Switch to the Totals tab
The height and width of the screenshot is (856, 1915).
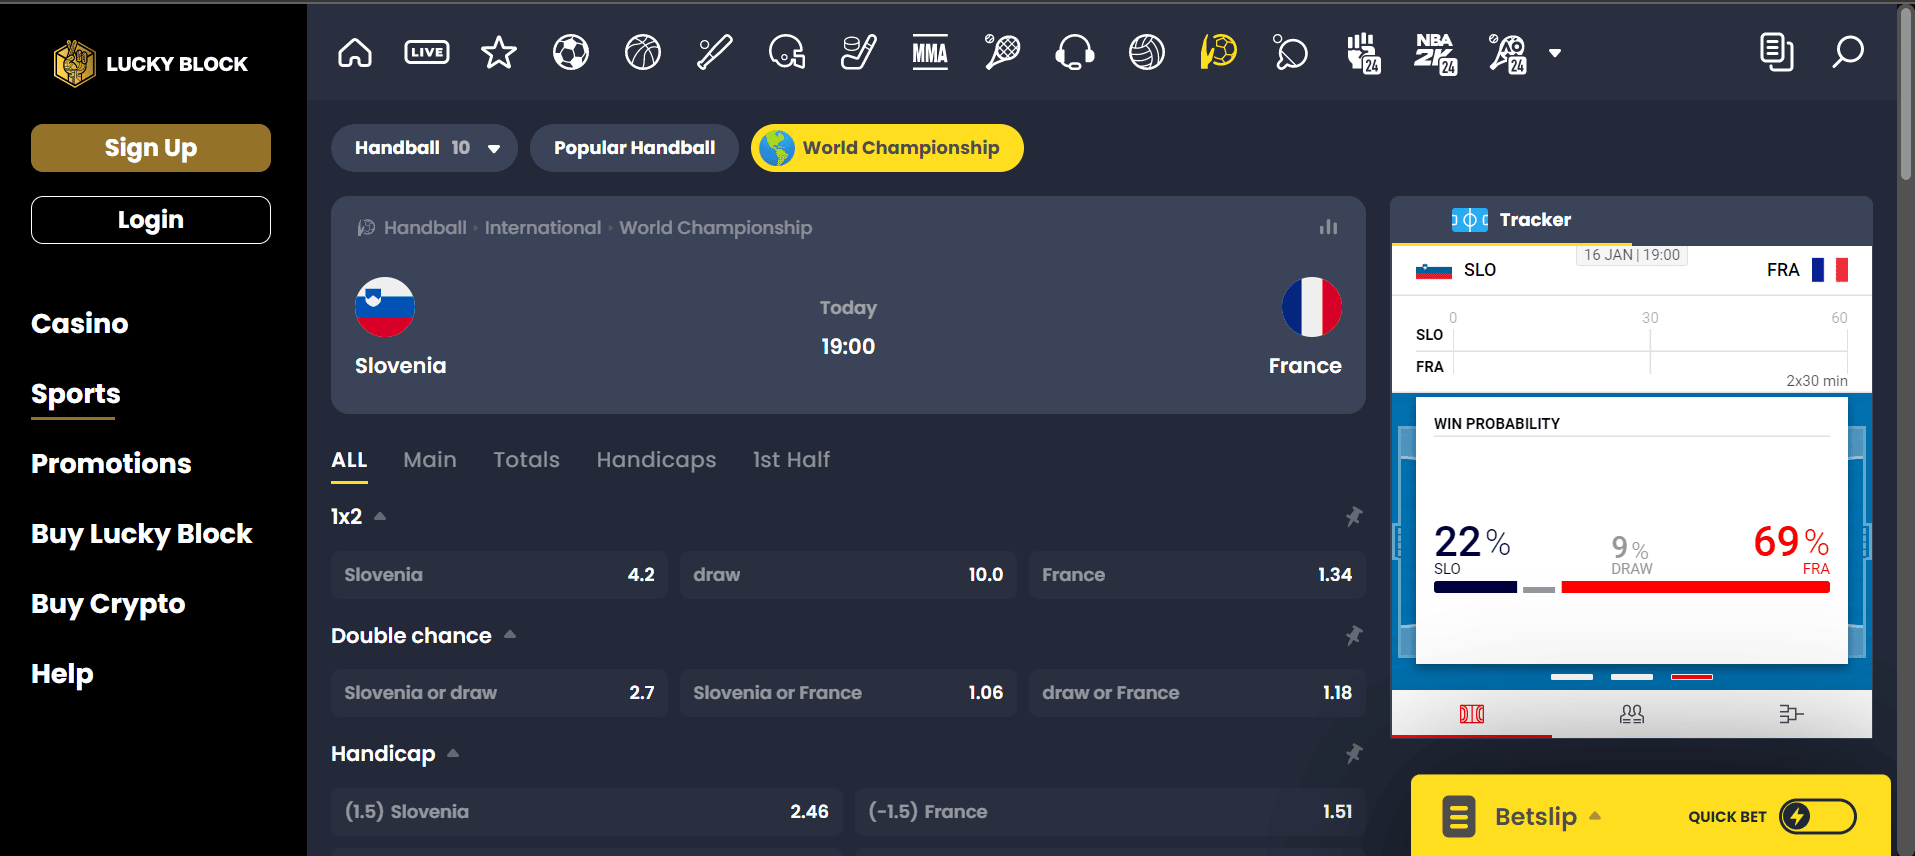point(526,460)
